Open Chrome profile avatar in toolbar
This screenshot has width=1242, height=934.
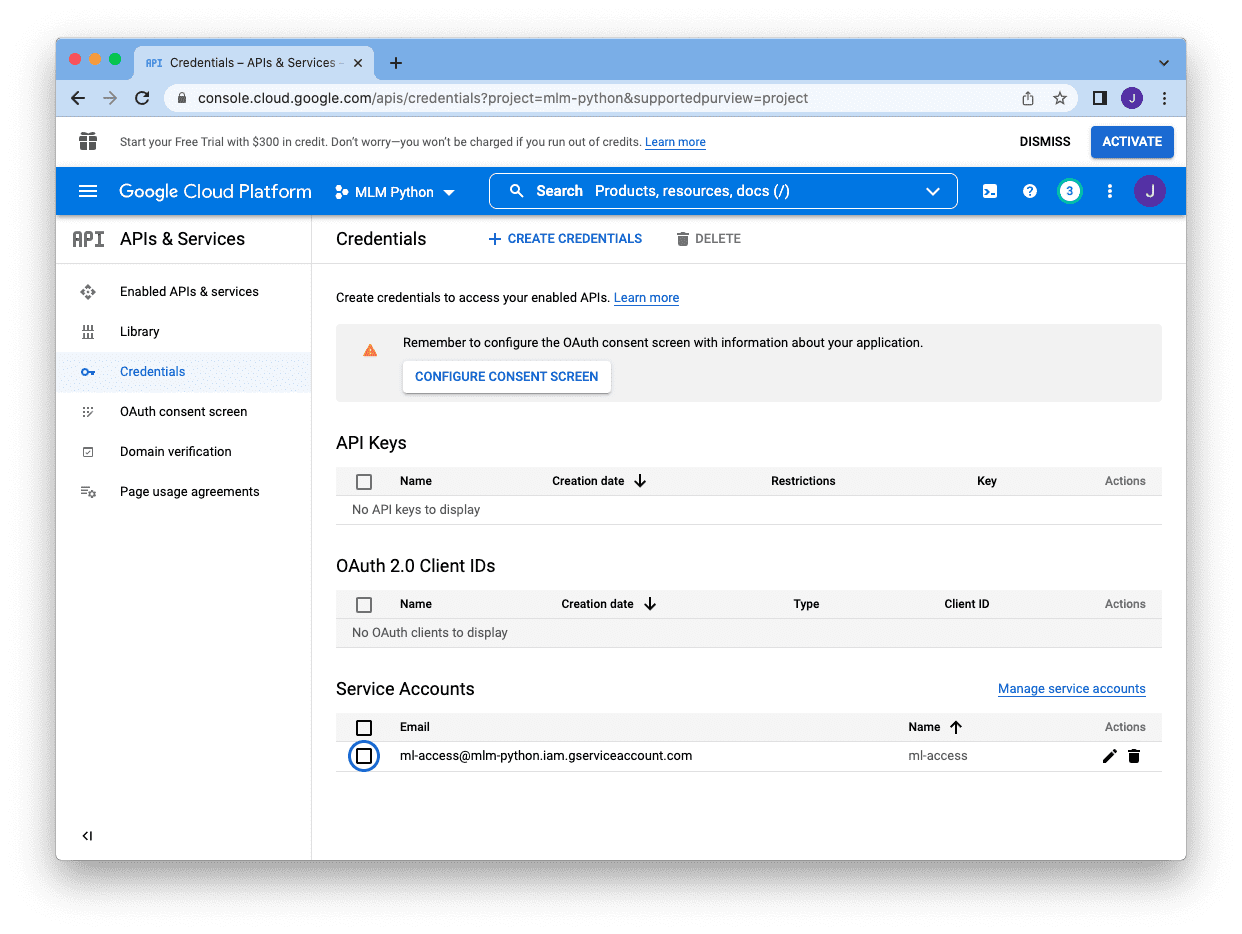(1132, 98)
